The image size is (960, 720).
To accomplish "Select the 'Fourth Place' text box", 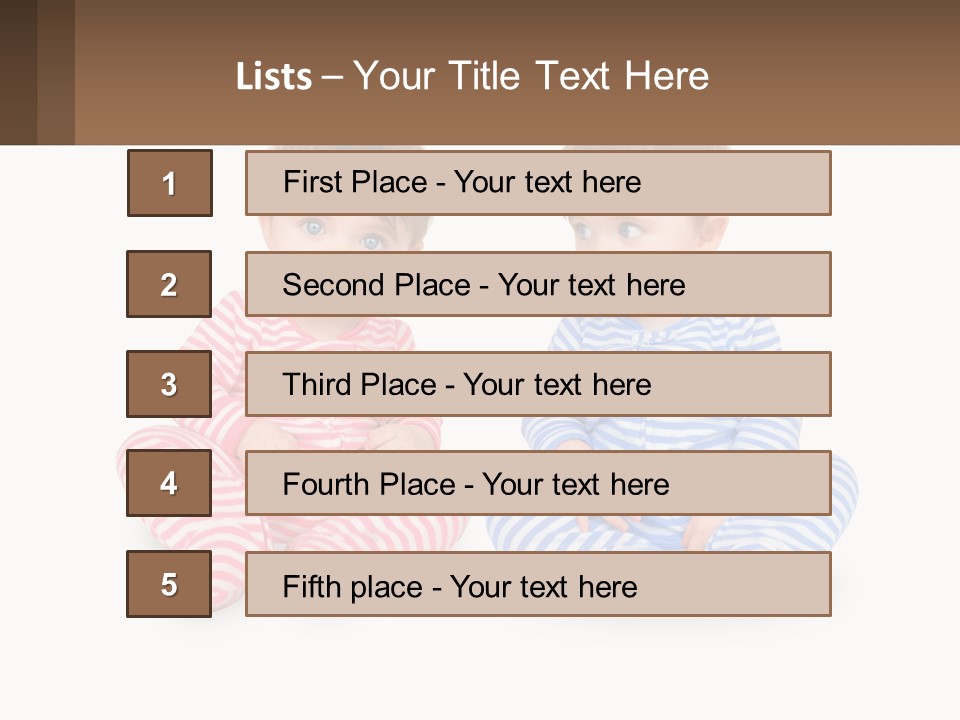I will pyautogui.click(x=538, y=484).
